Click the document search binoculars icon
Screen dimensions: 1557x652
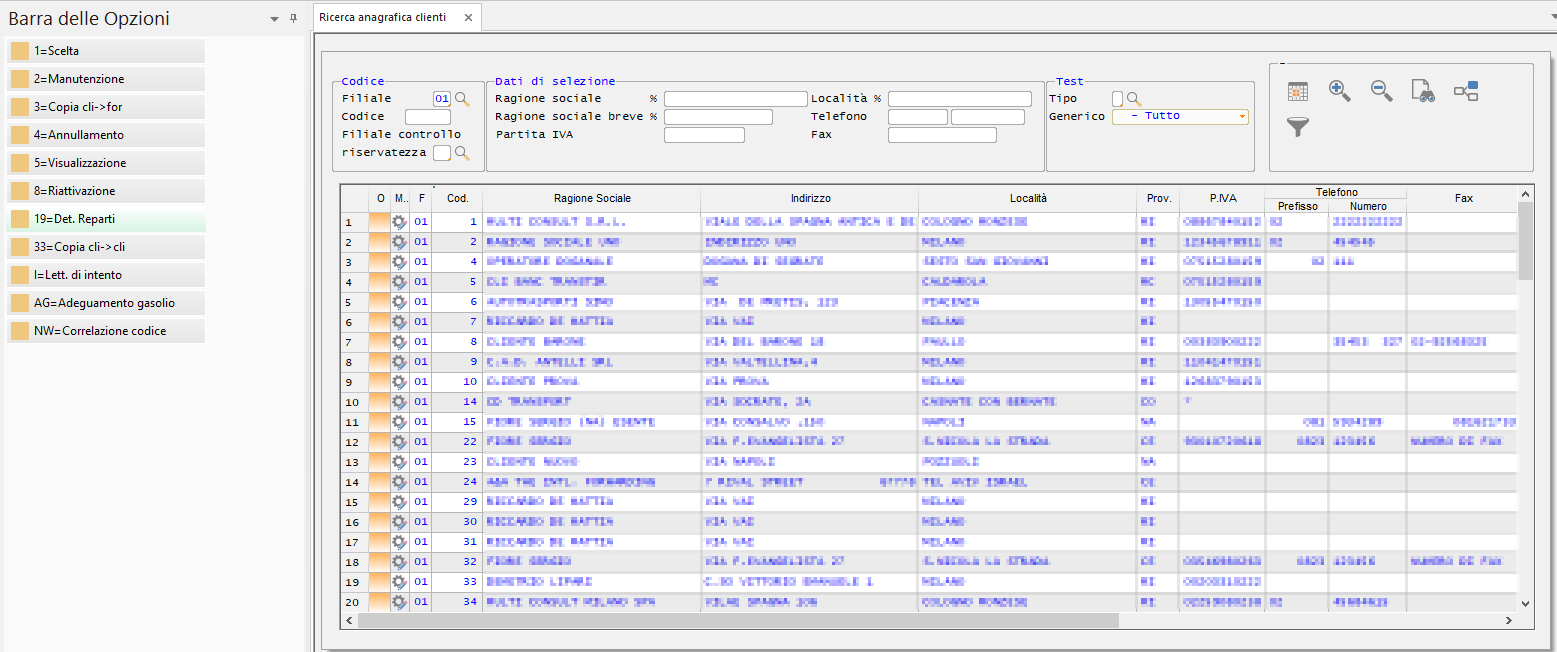pyautogui.click(x=1423, y=91)
